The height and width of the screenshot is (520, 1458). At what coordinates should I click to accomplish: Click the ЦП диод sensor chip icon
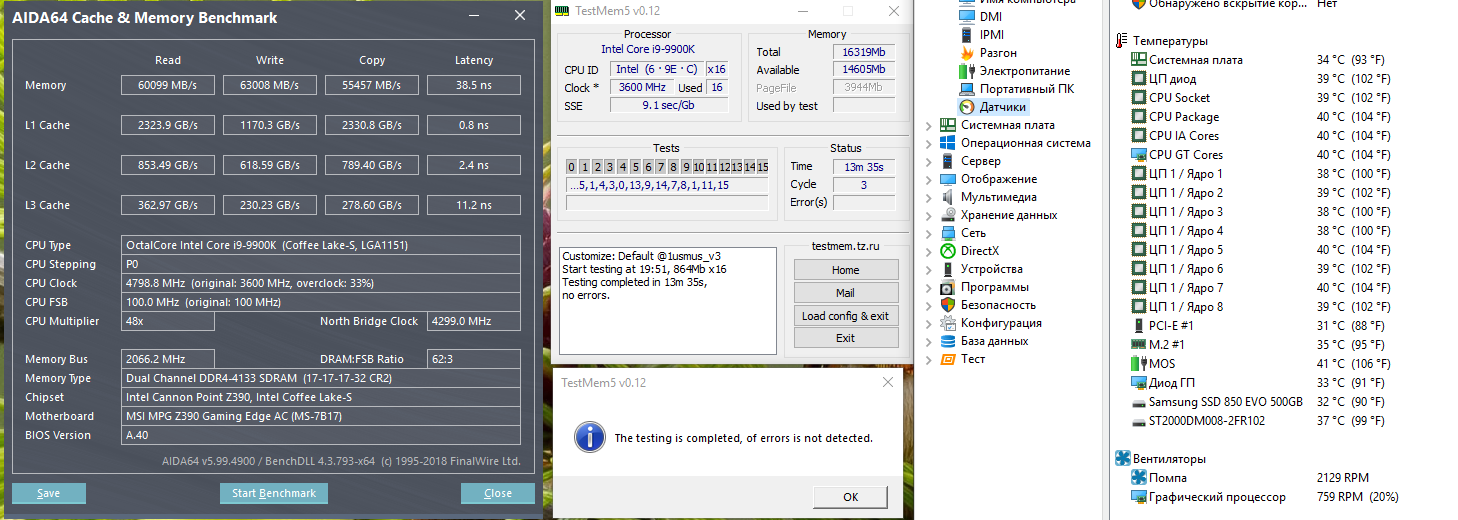coord(1139,79)
